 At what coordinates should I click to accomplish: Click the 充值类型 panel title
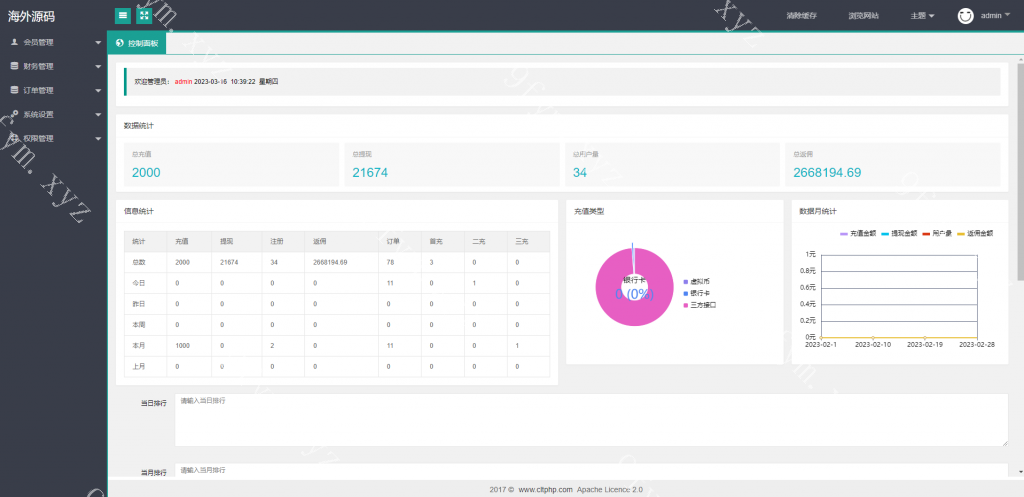[589, 211]
